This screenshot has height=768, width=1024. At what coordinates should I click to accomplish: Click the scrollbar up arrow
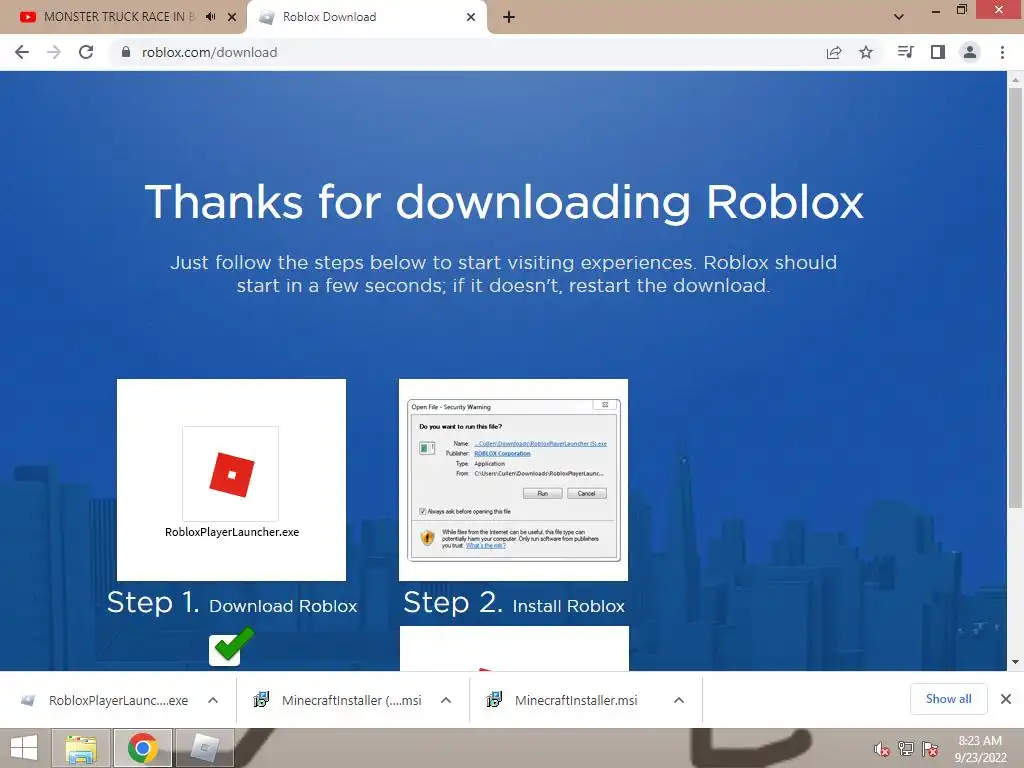(1015, 80)
